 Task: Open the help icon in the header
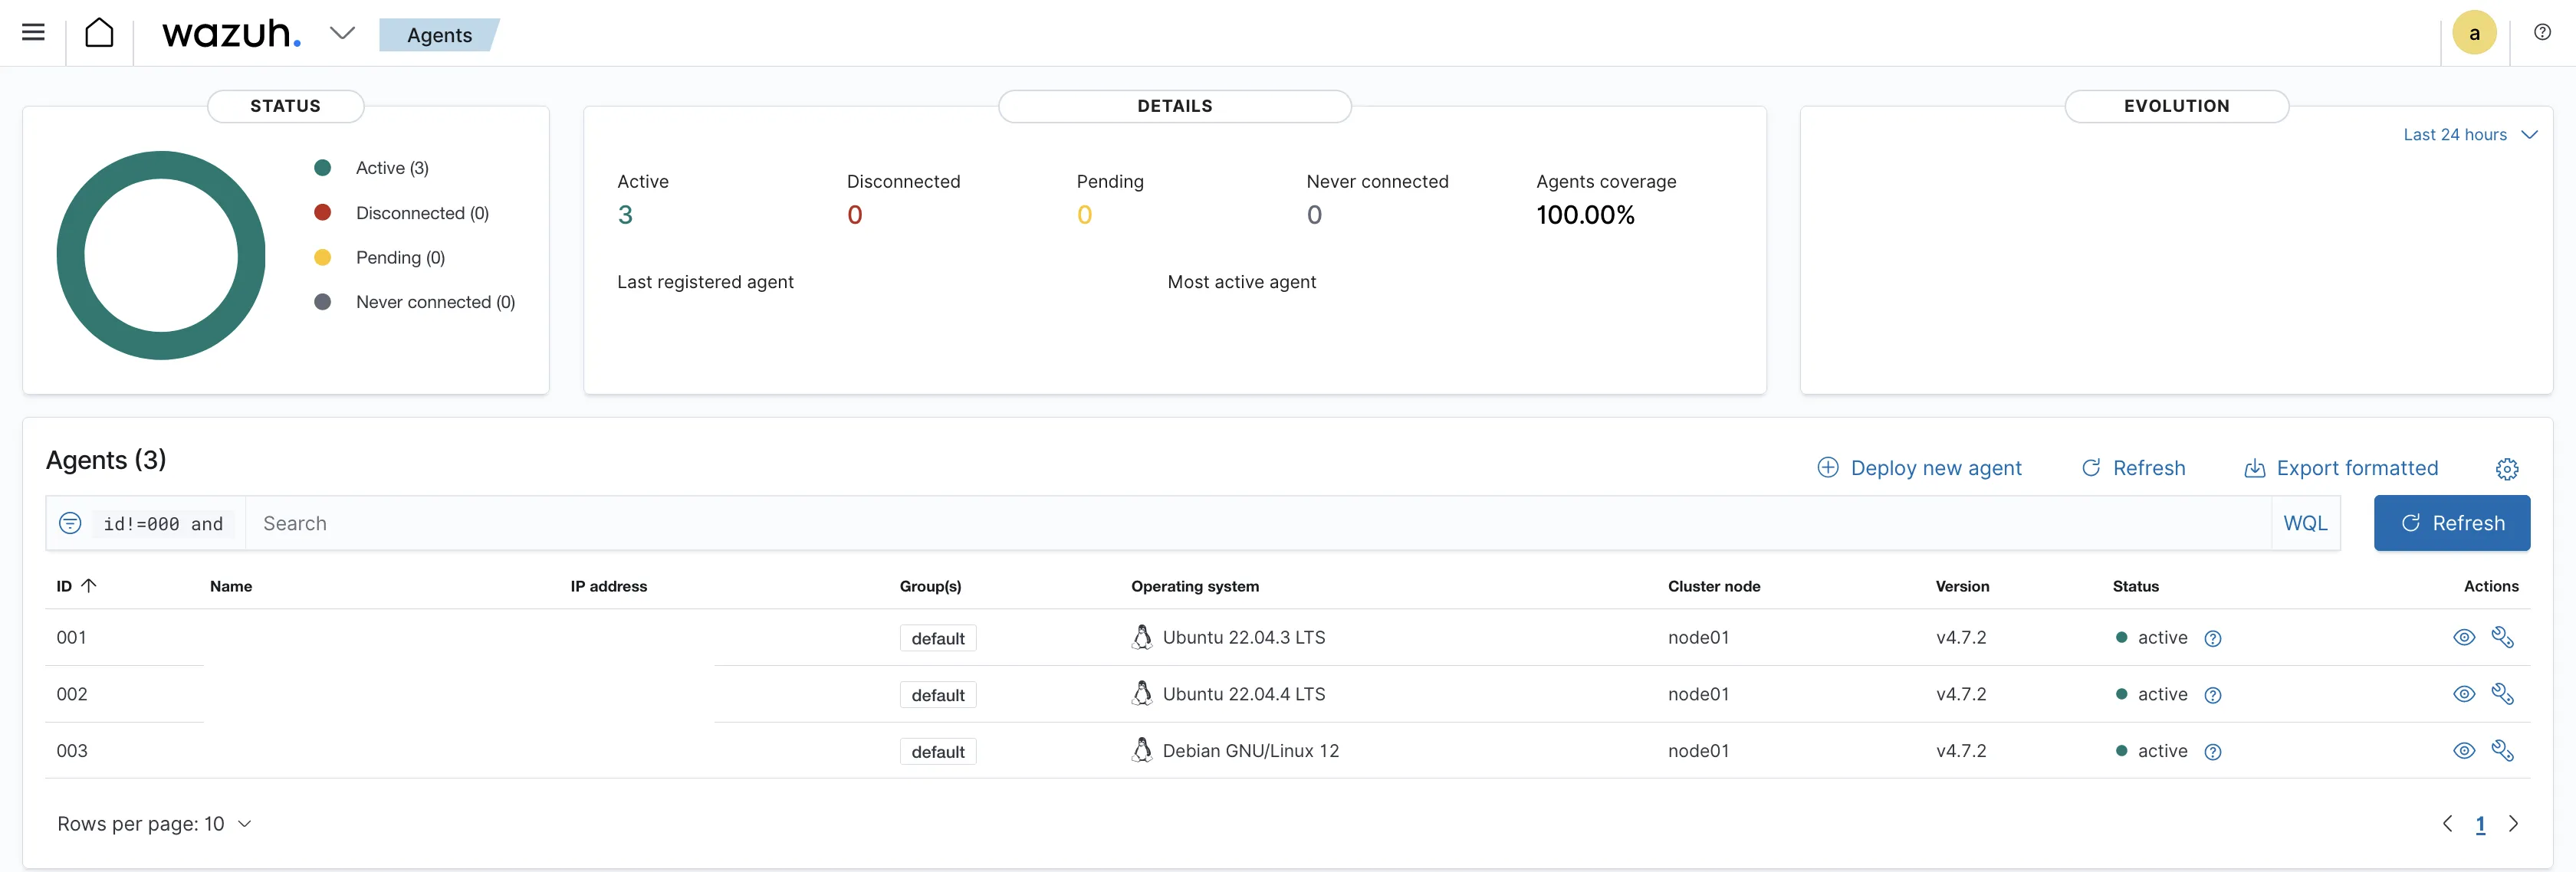(2541, 33)
